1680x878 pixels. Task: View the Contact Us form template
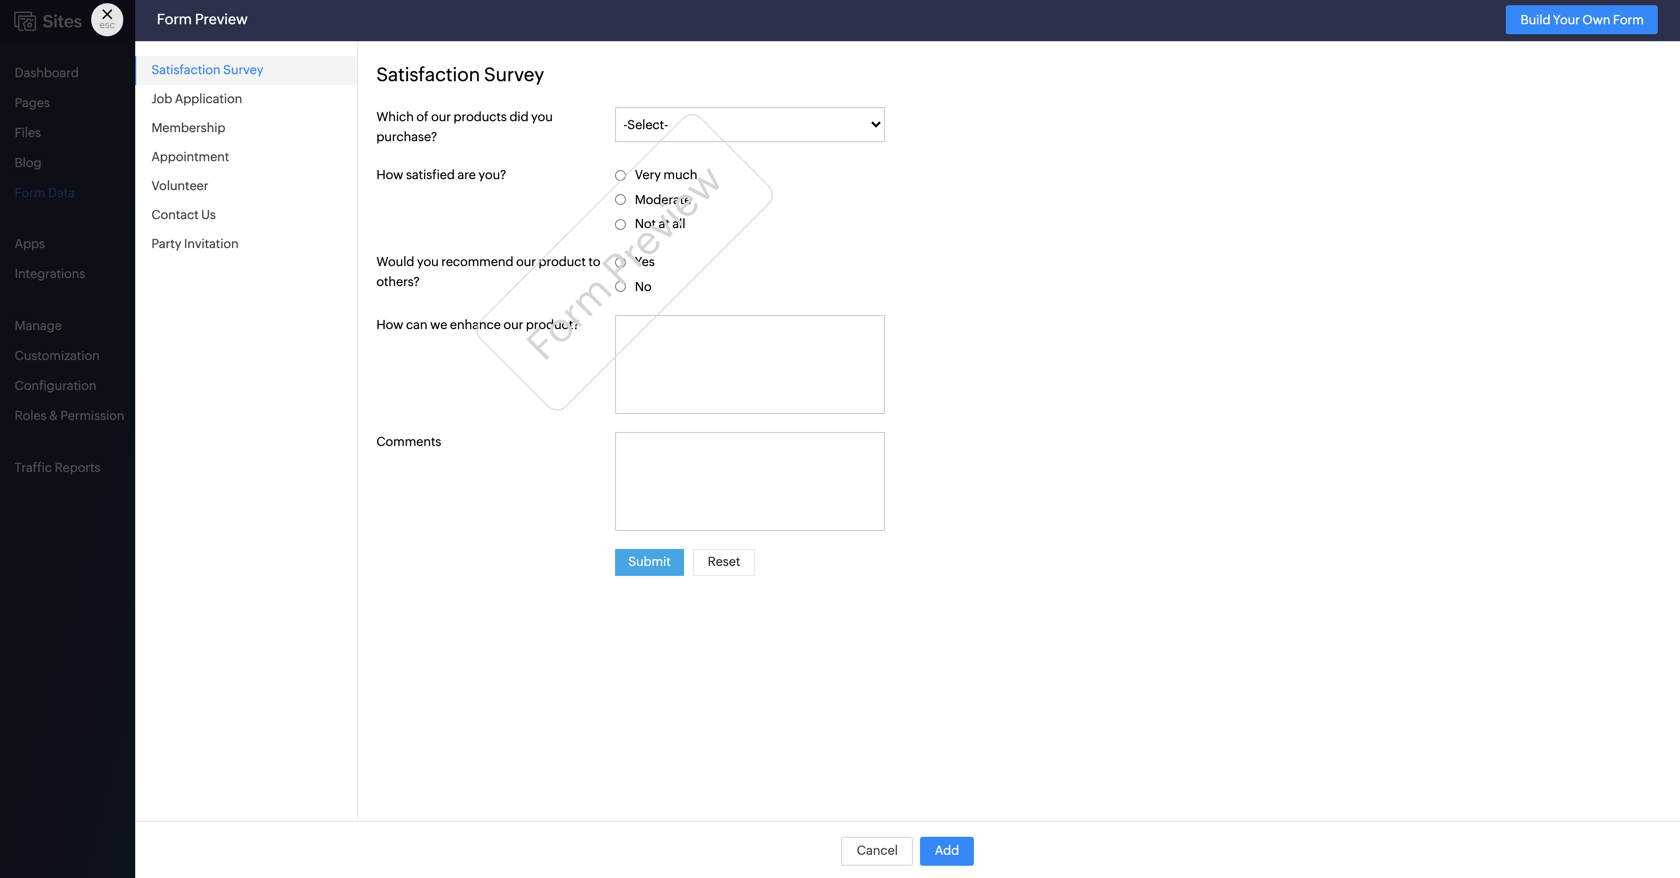tap(183, 215)
